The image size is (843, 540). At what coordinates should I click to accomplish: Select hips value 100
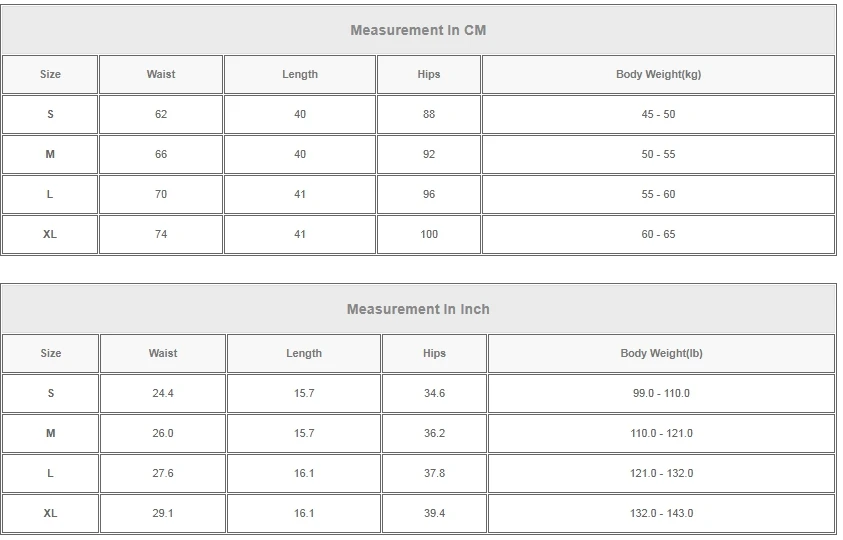(x=428, y=235)
